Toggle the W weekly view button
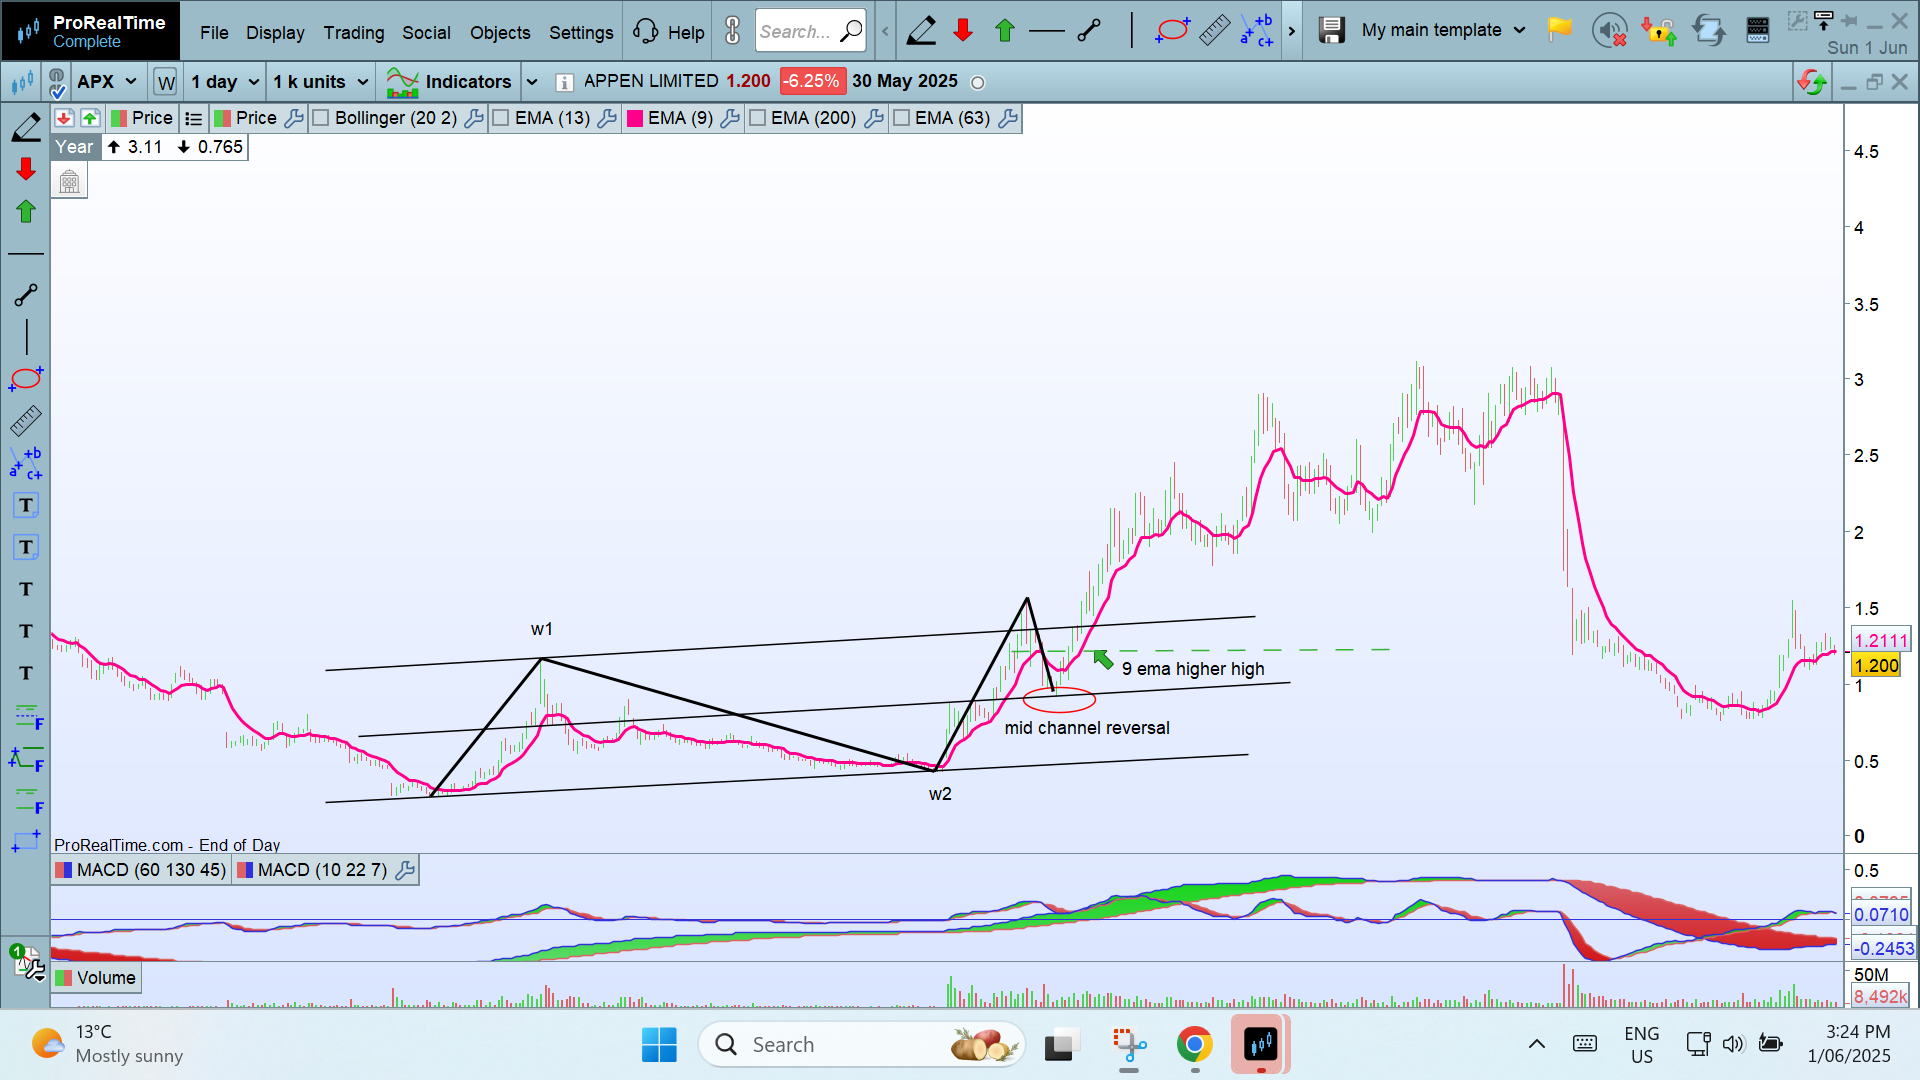Screen dimensions: 1920x1080 [x=166, y=82]
